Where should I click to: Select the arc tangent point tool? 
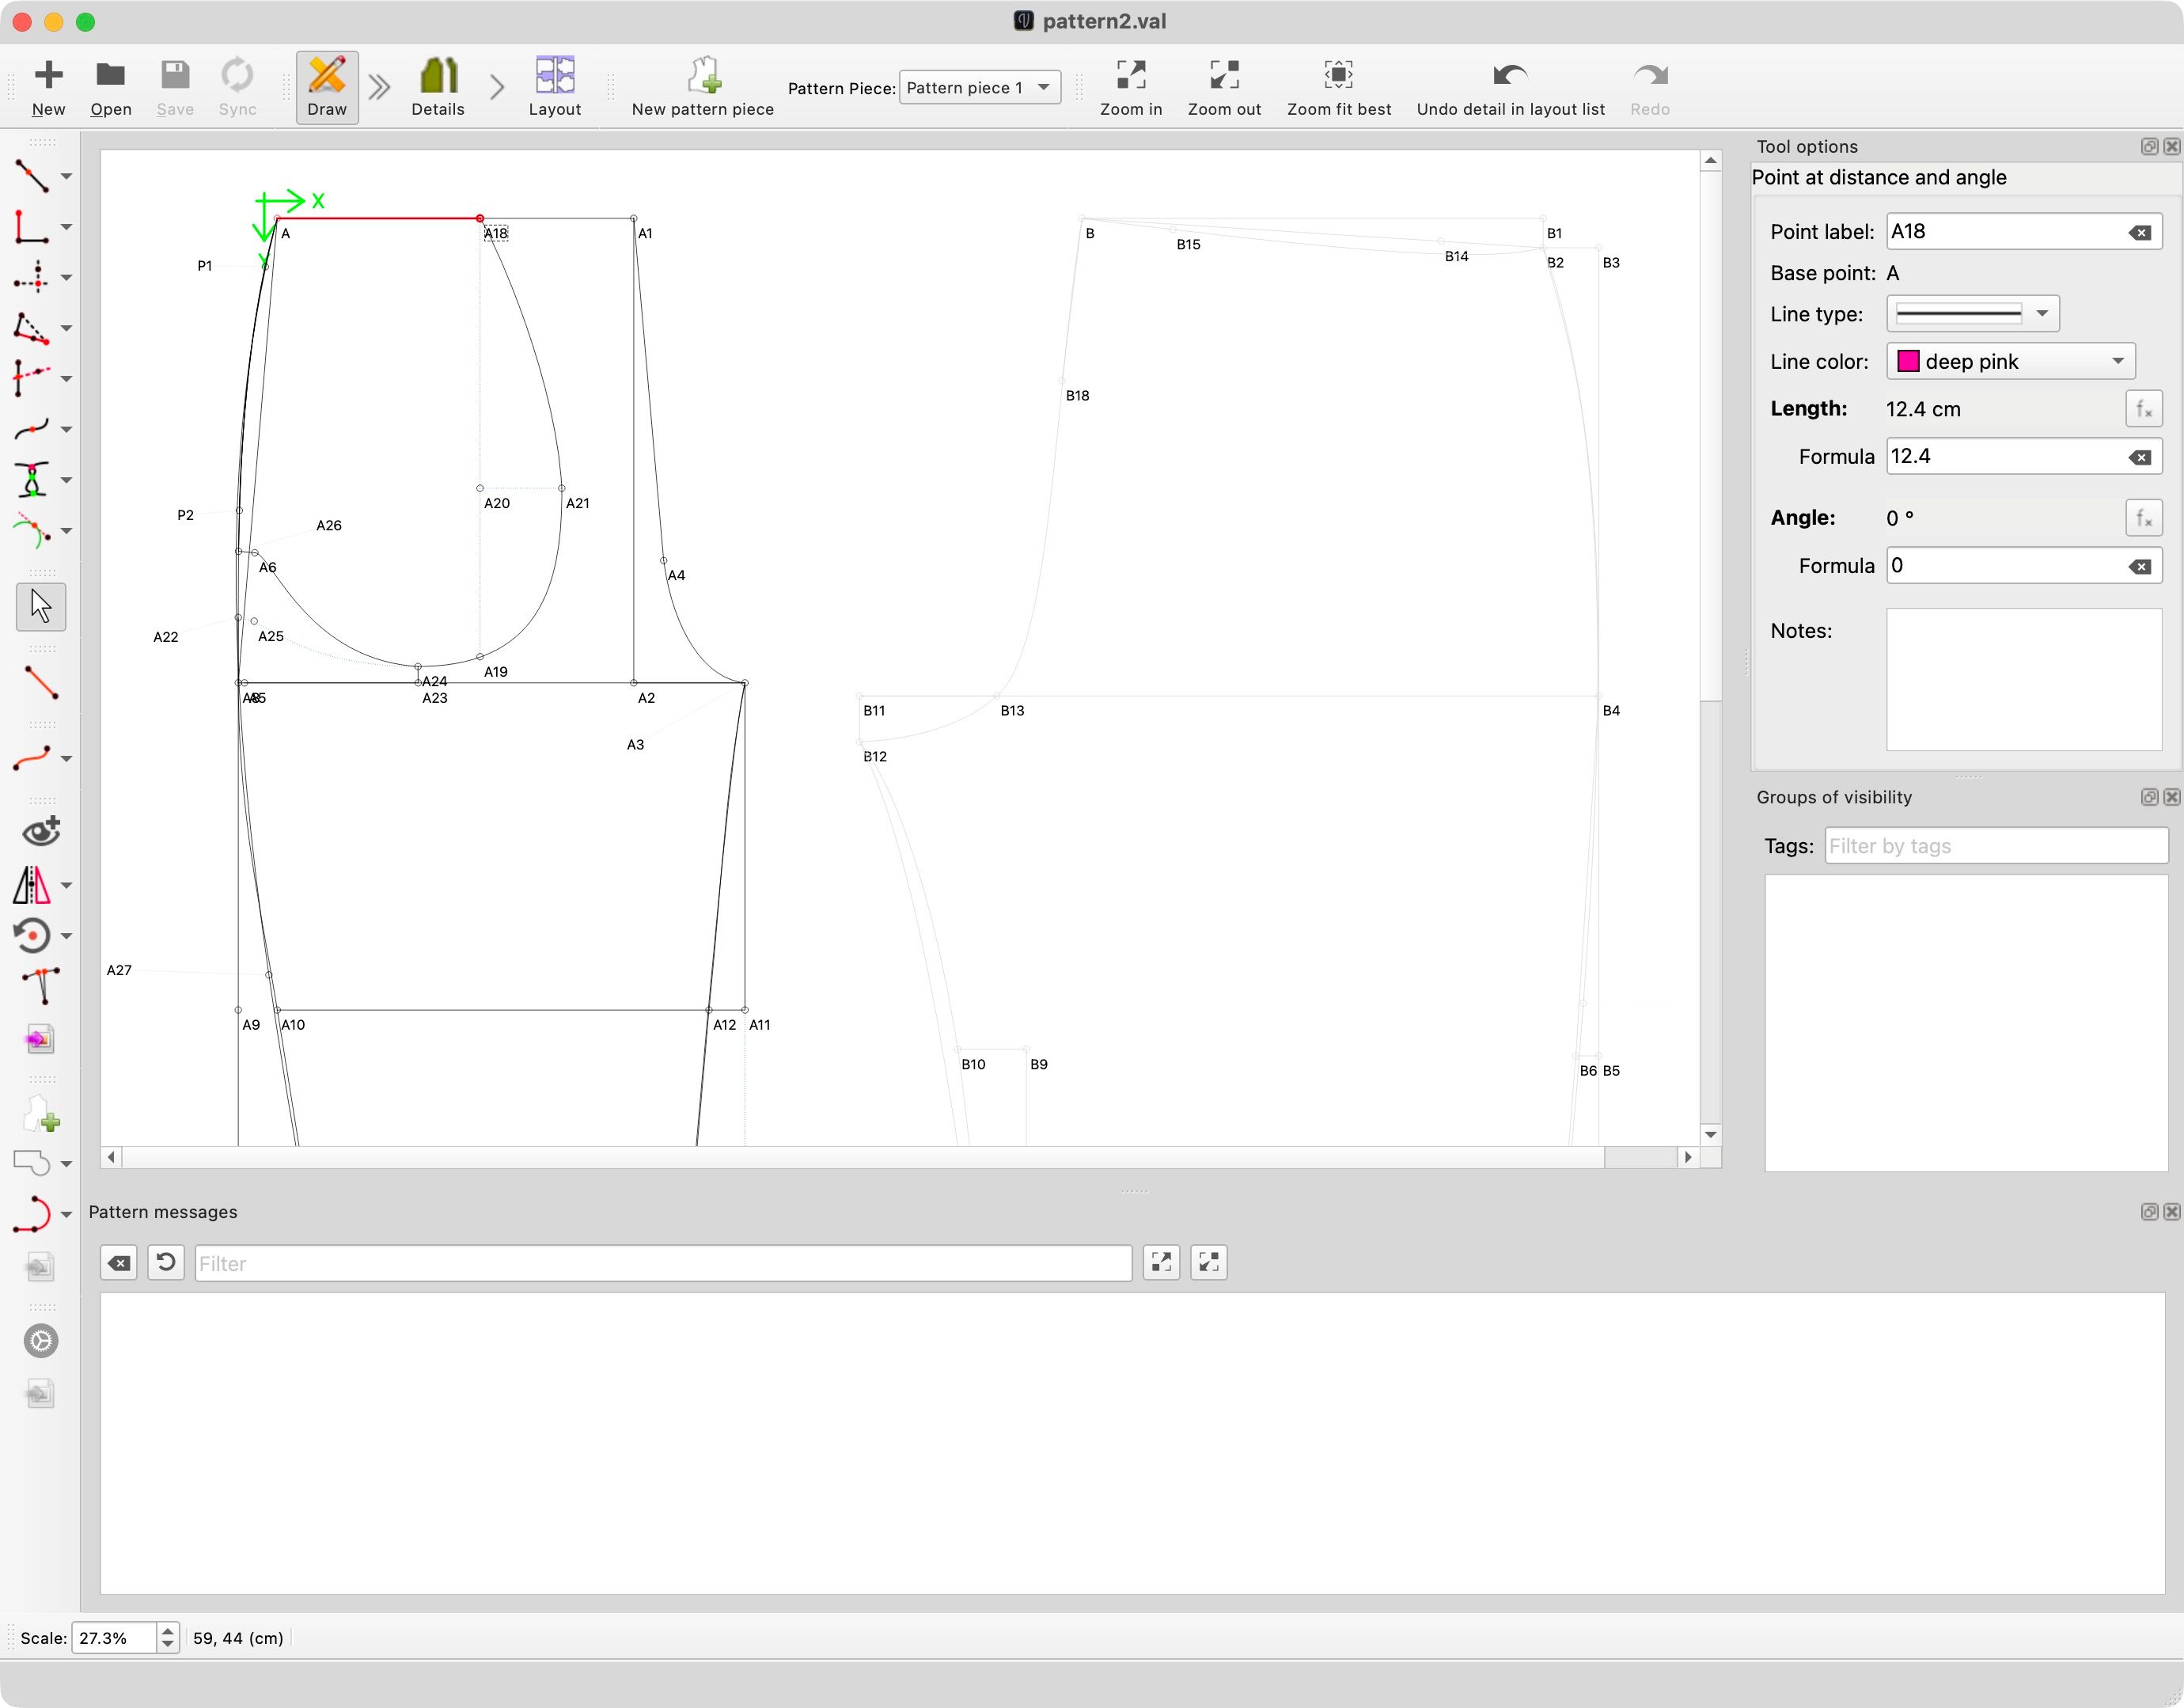[x=32, y=531]
